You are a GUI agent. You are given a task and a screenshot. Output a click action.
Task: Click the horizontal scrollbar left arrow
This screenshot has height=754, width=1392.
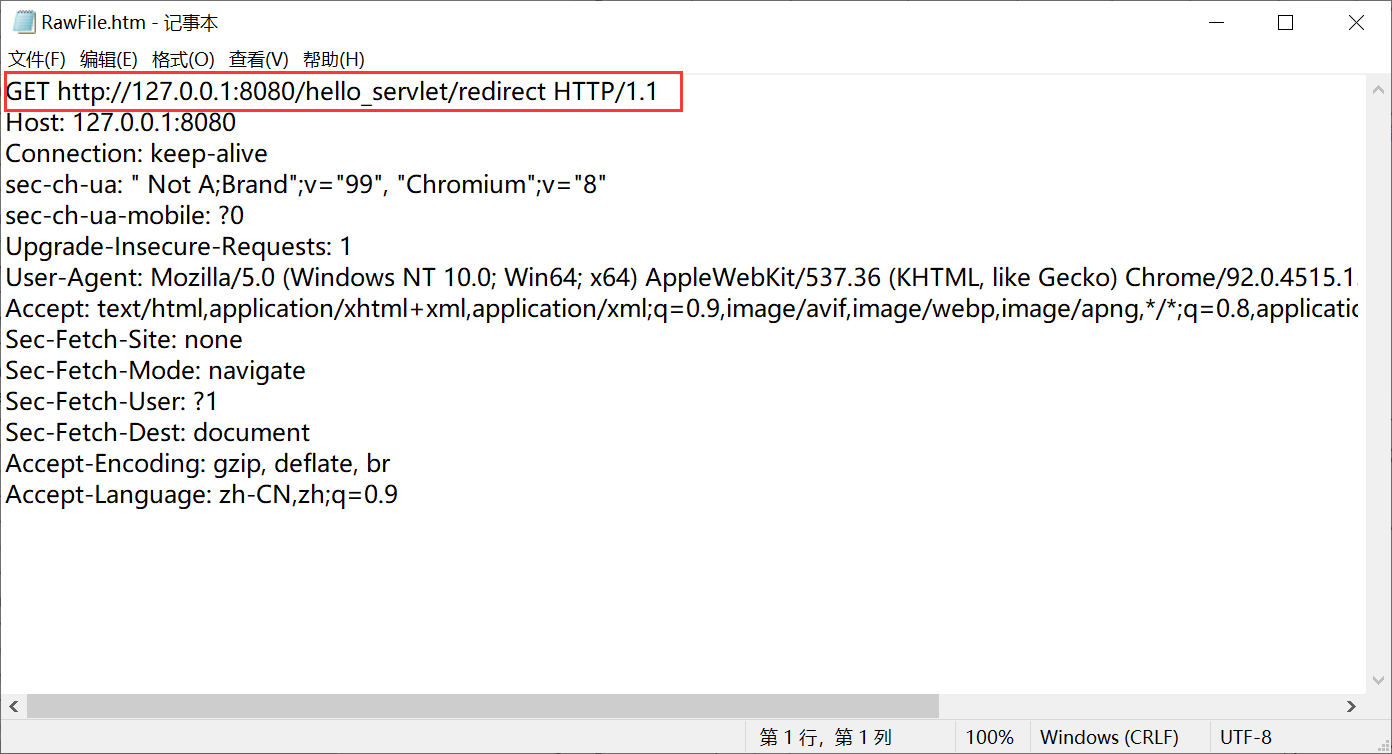13,706
